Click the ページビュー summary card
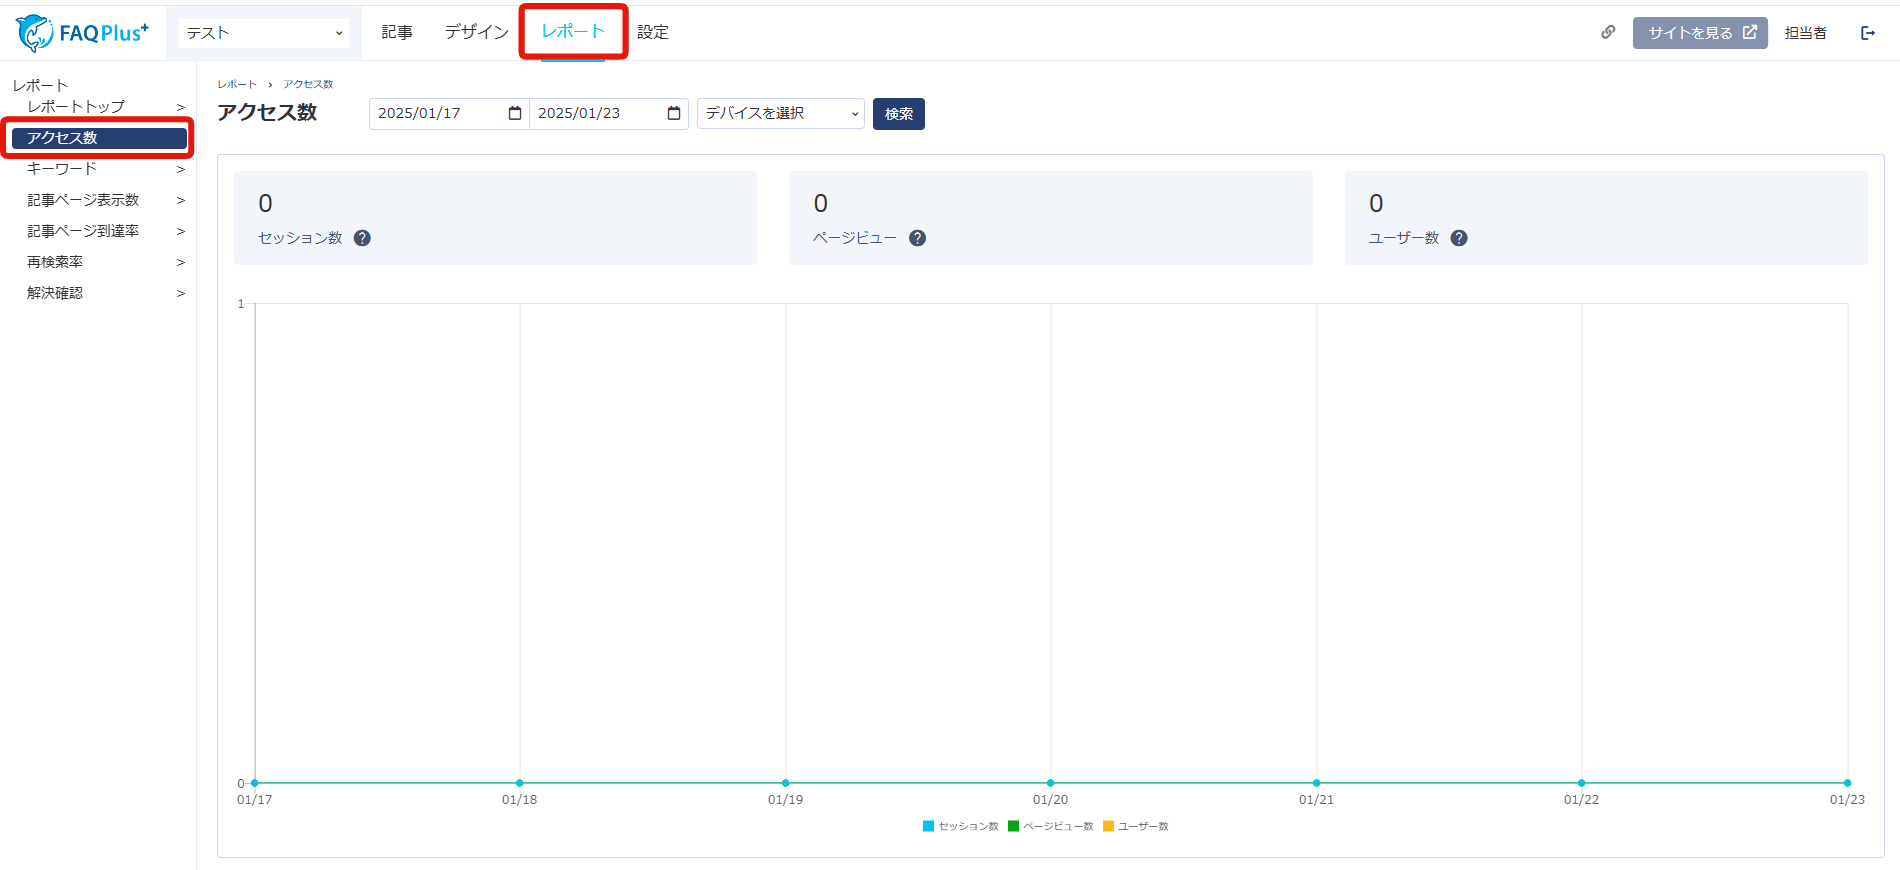This screenshot has height=870, width=1900. (1051, 218)
